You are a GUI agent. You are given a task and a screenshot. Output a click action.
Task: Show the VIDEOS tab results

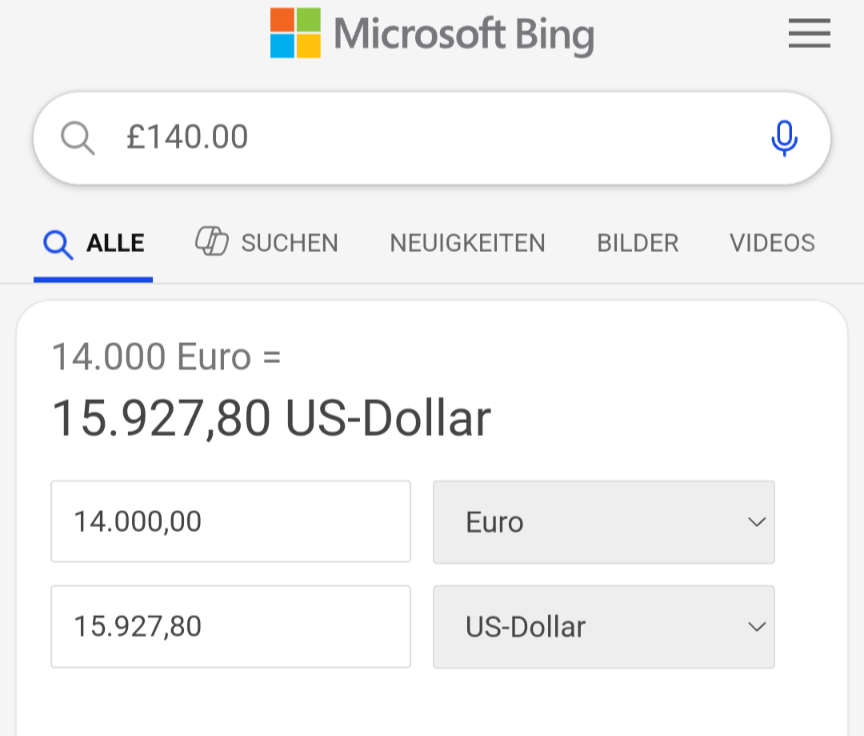(772, 243)
